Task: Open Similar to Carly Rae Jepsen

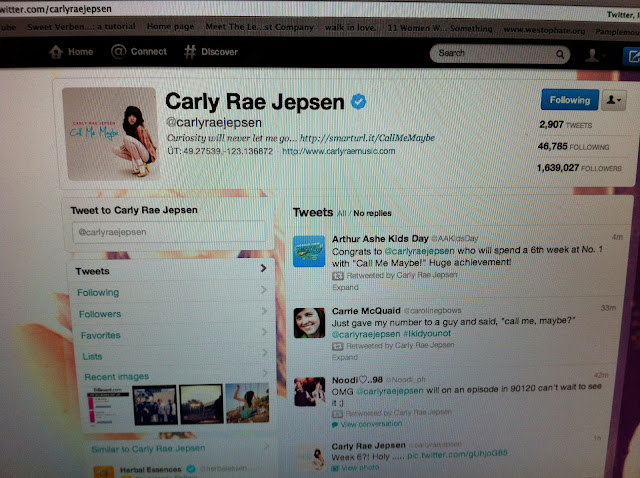Action: (x=148, y=449)
